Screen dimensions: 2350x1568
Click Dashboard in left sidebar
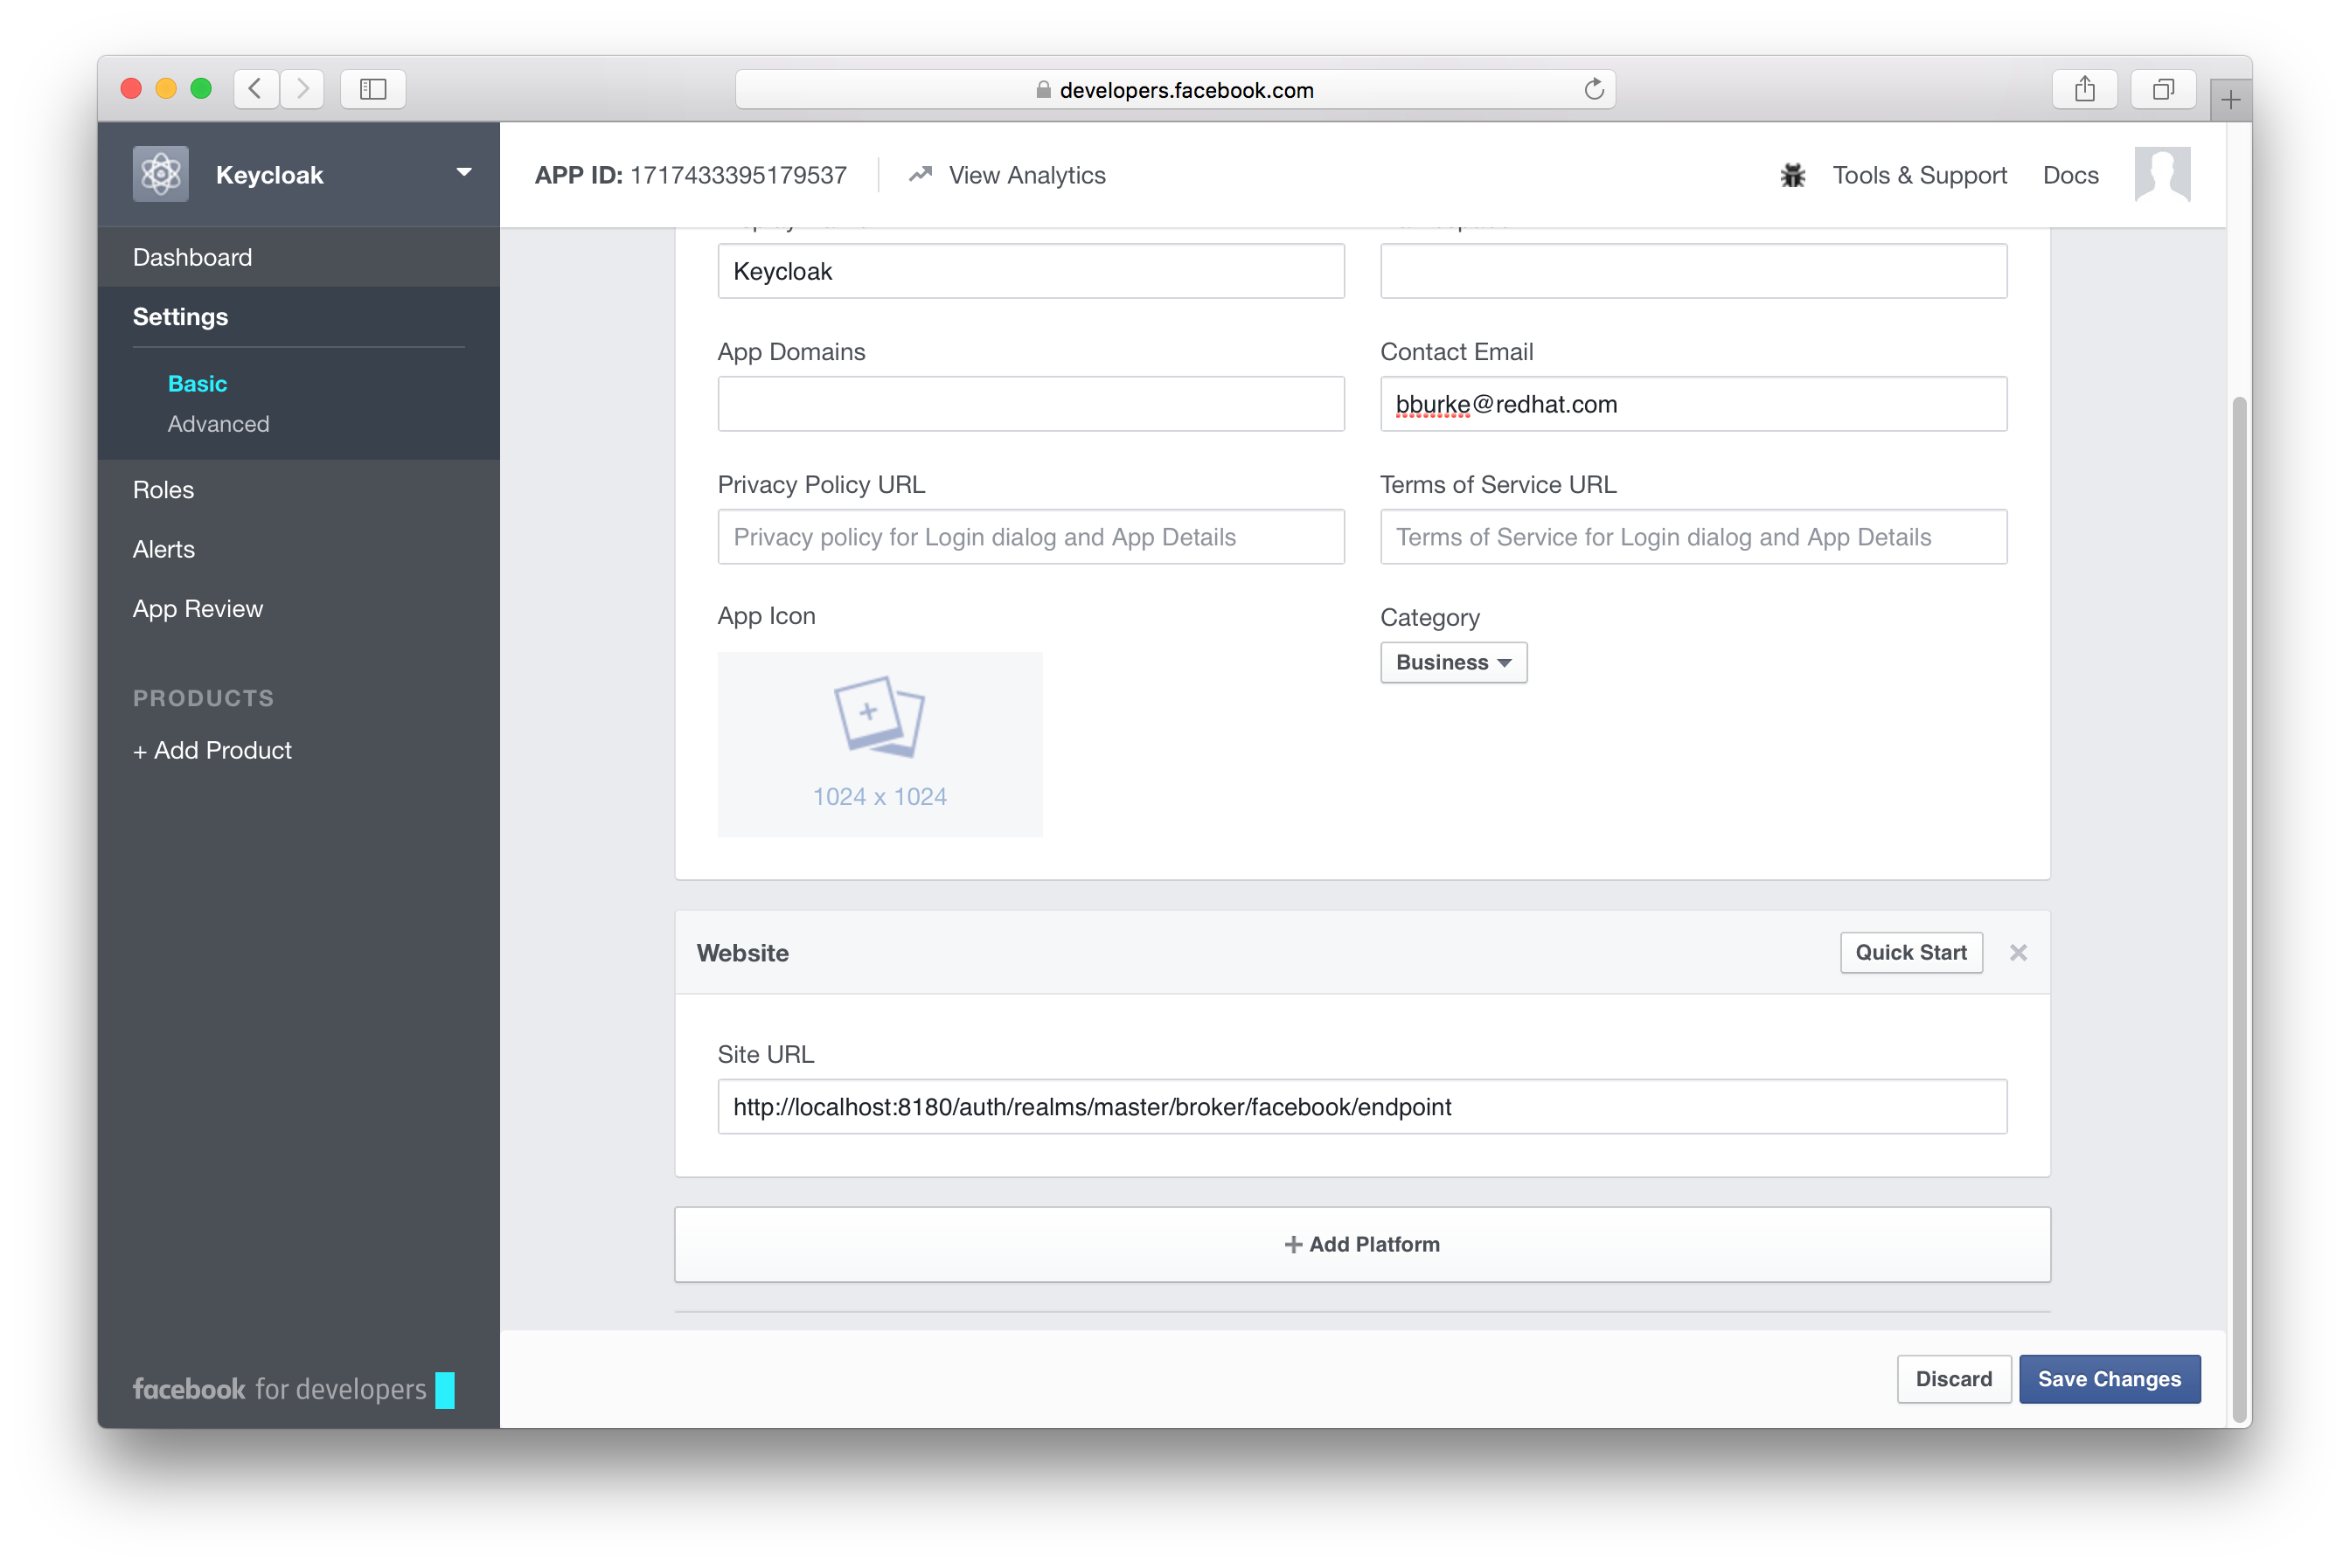point(192,257)
